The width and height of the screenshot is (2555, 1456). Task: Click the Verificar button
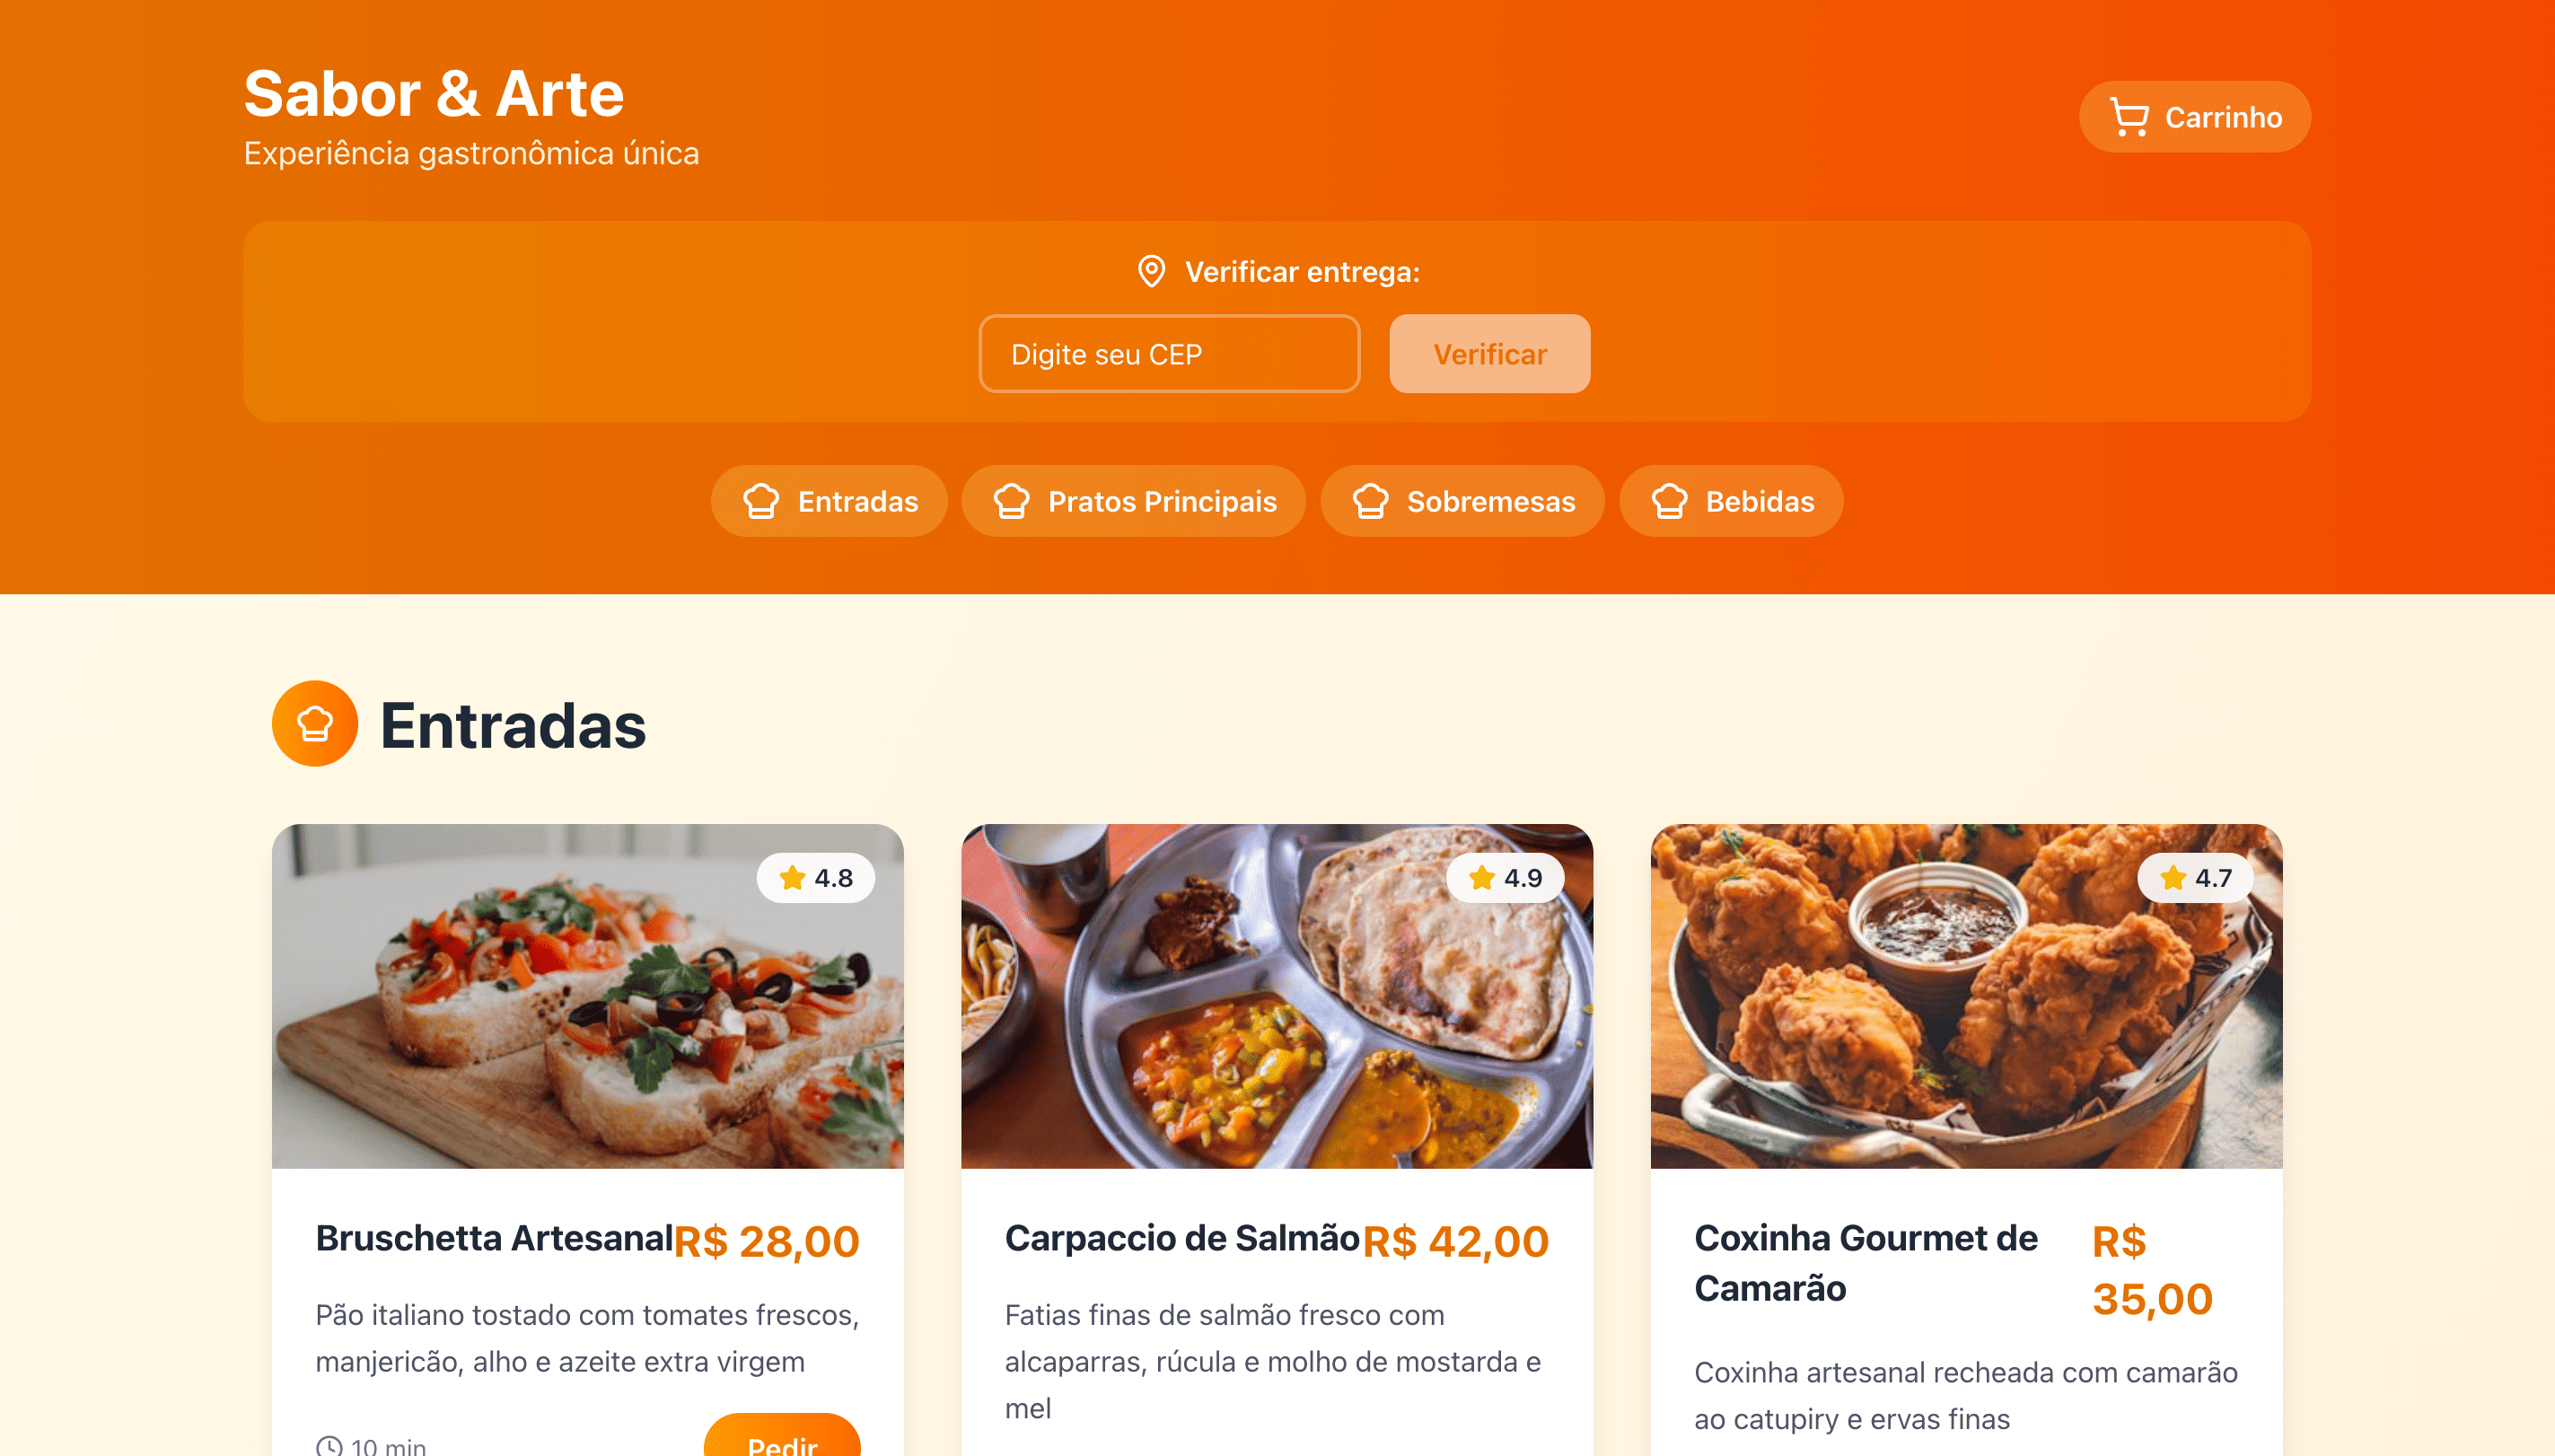tap(1489, 354)
